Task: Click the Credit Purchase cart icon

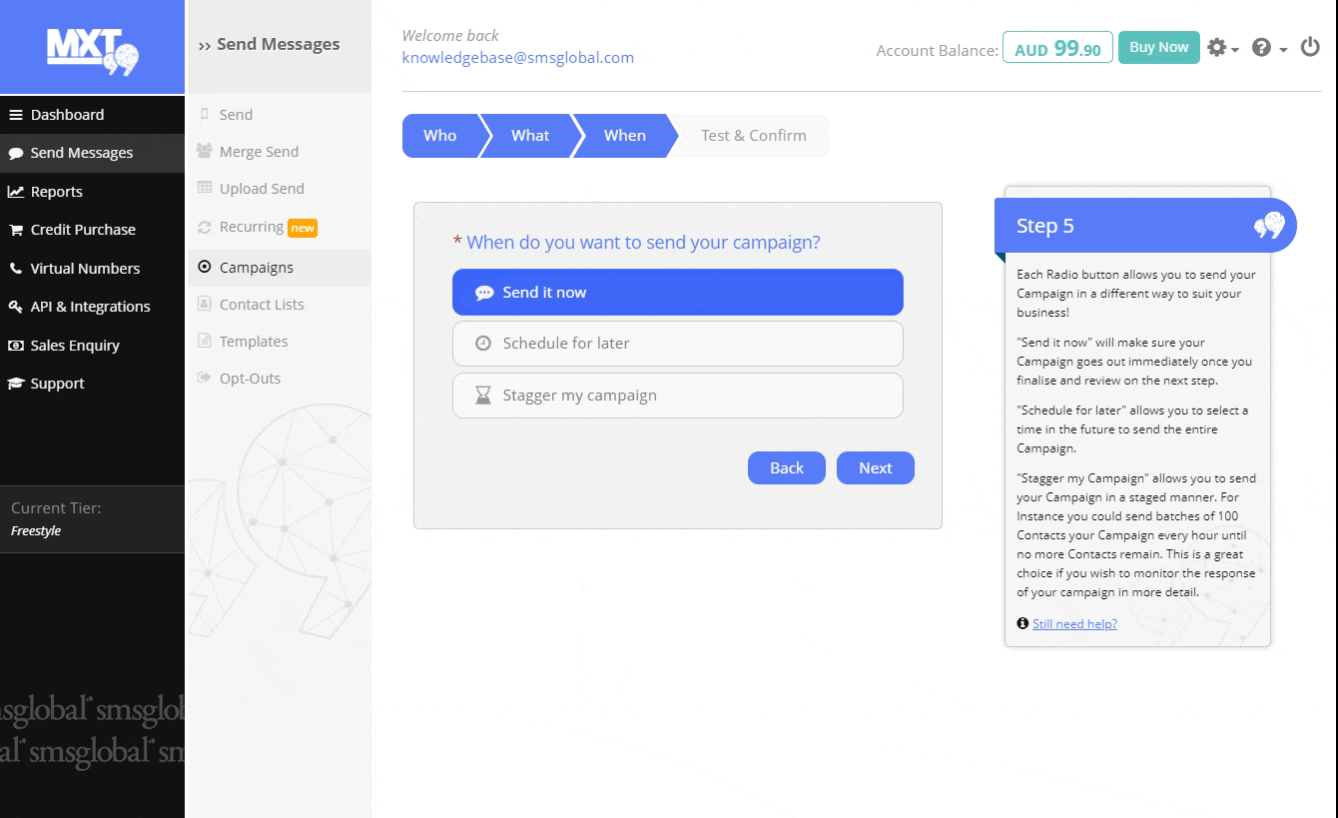Action: (x=16, y=230)
